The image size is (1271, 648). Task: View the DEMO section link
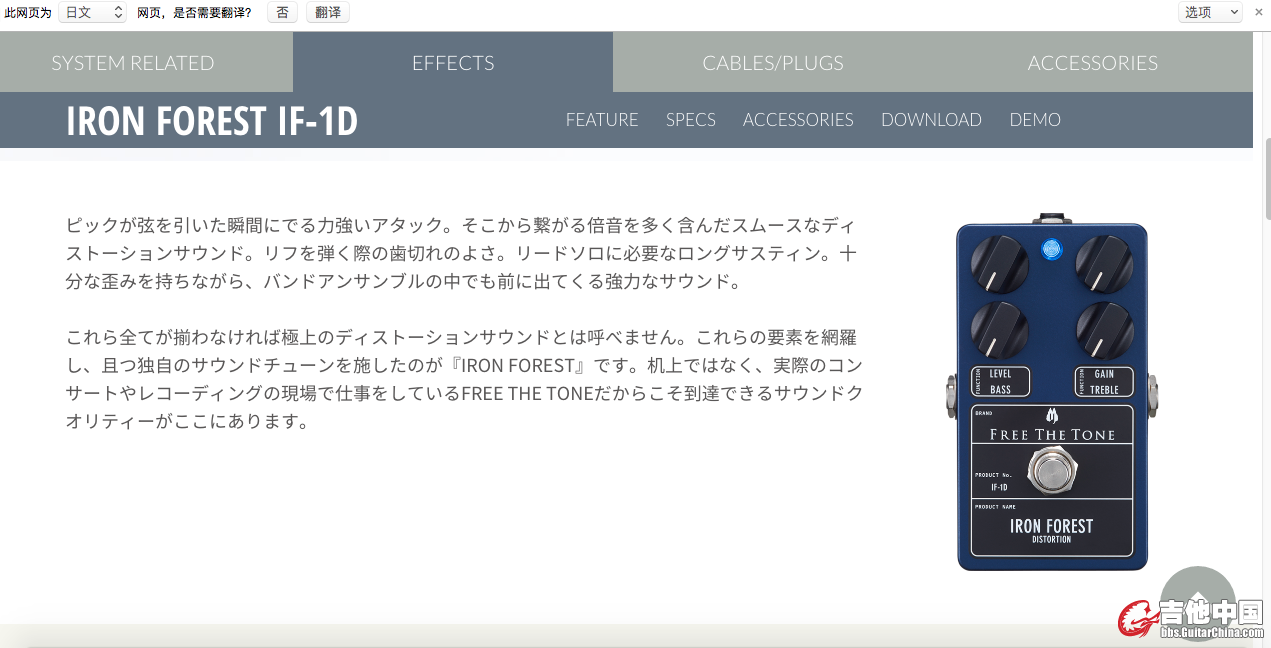click(1035, 119)
